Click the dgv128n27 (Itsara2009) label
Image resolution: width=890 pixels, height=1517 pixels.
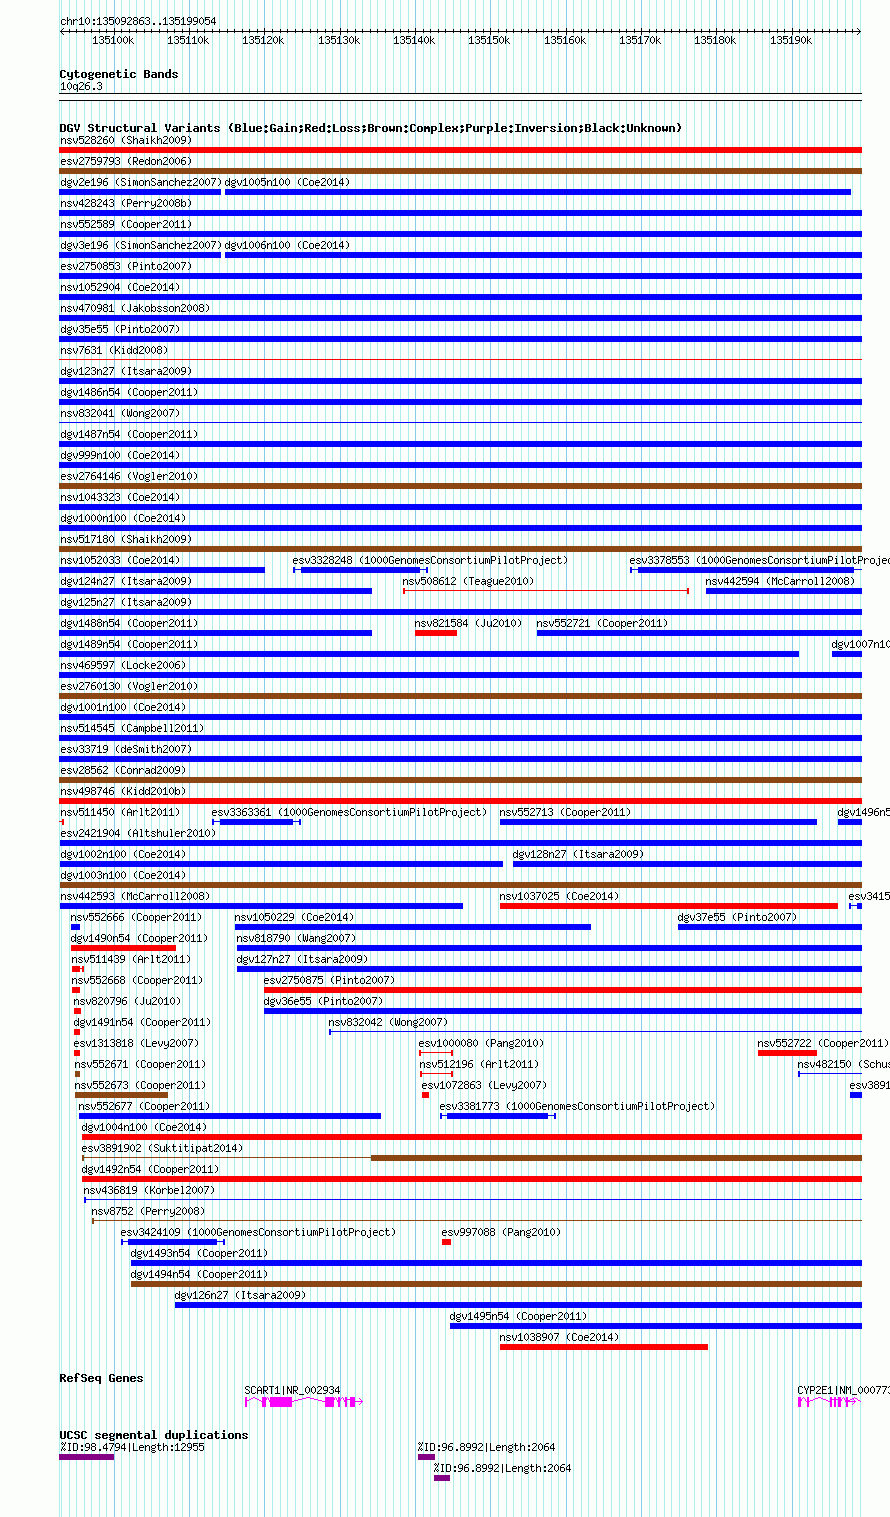point(579,854)
